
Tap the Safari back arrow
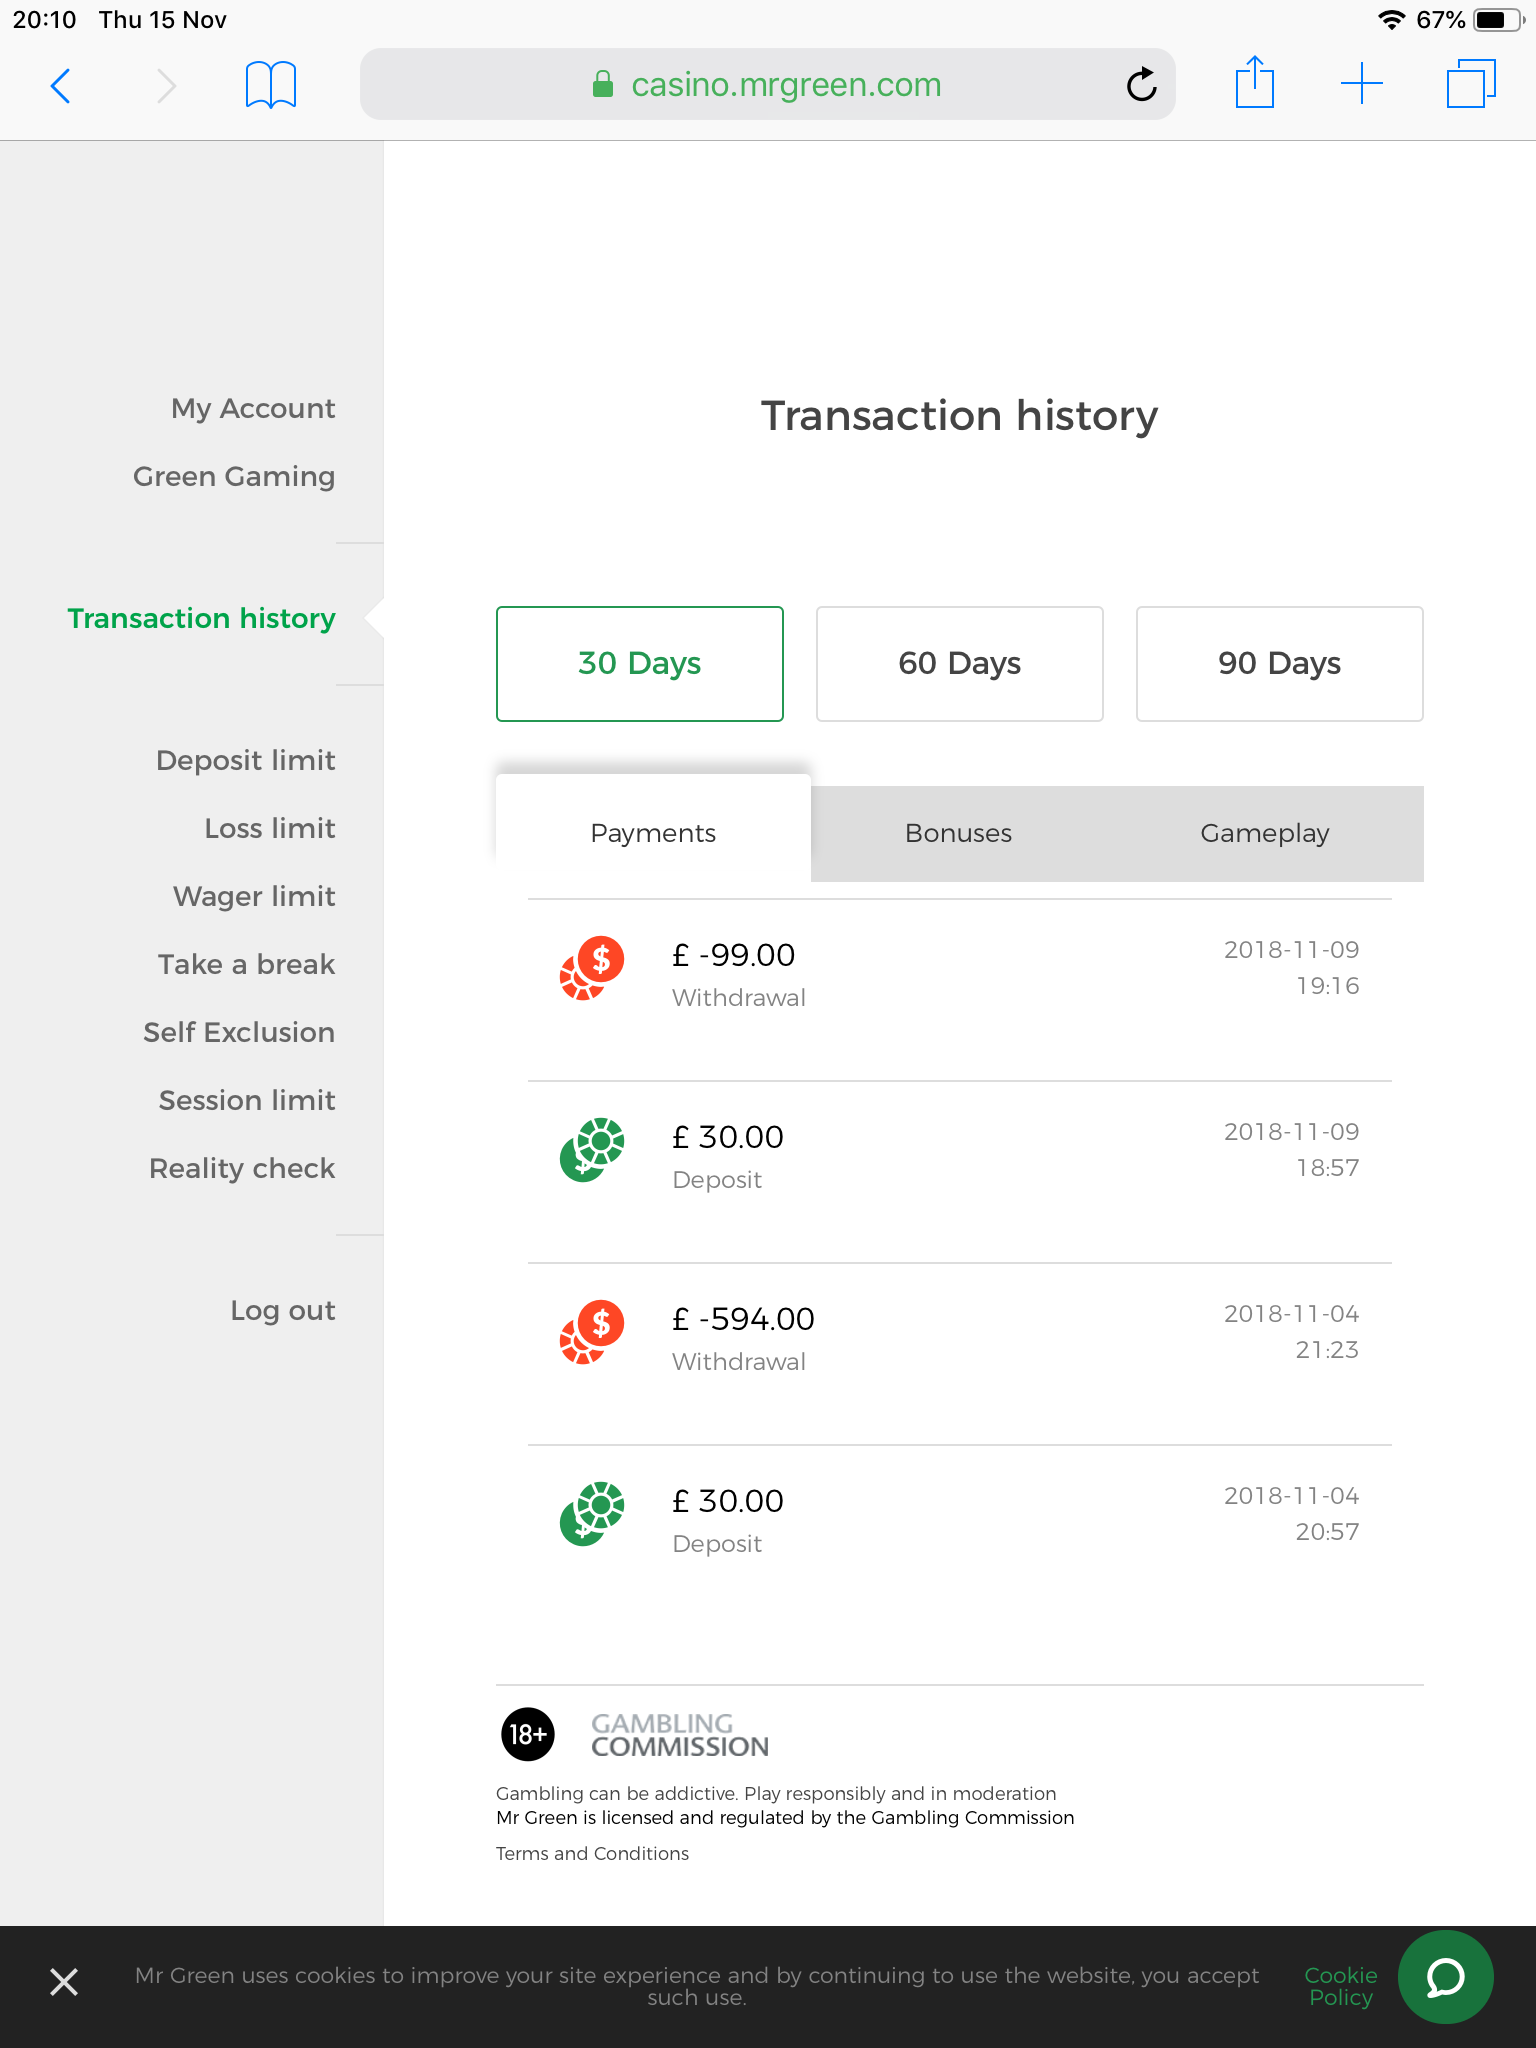coord(60,86)
